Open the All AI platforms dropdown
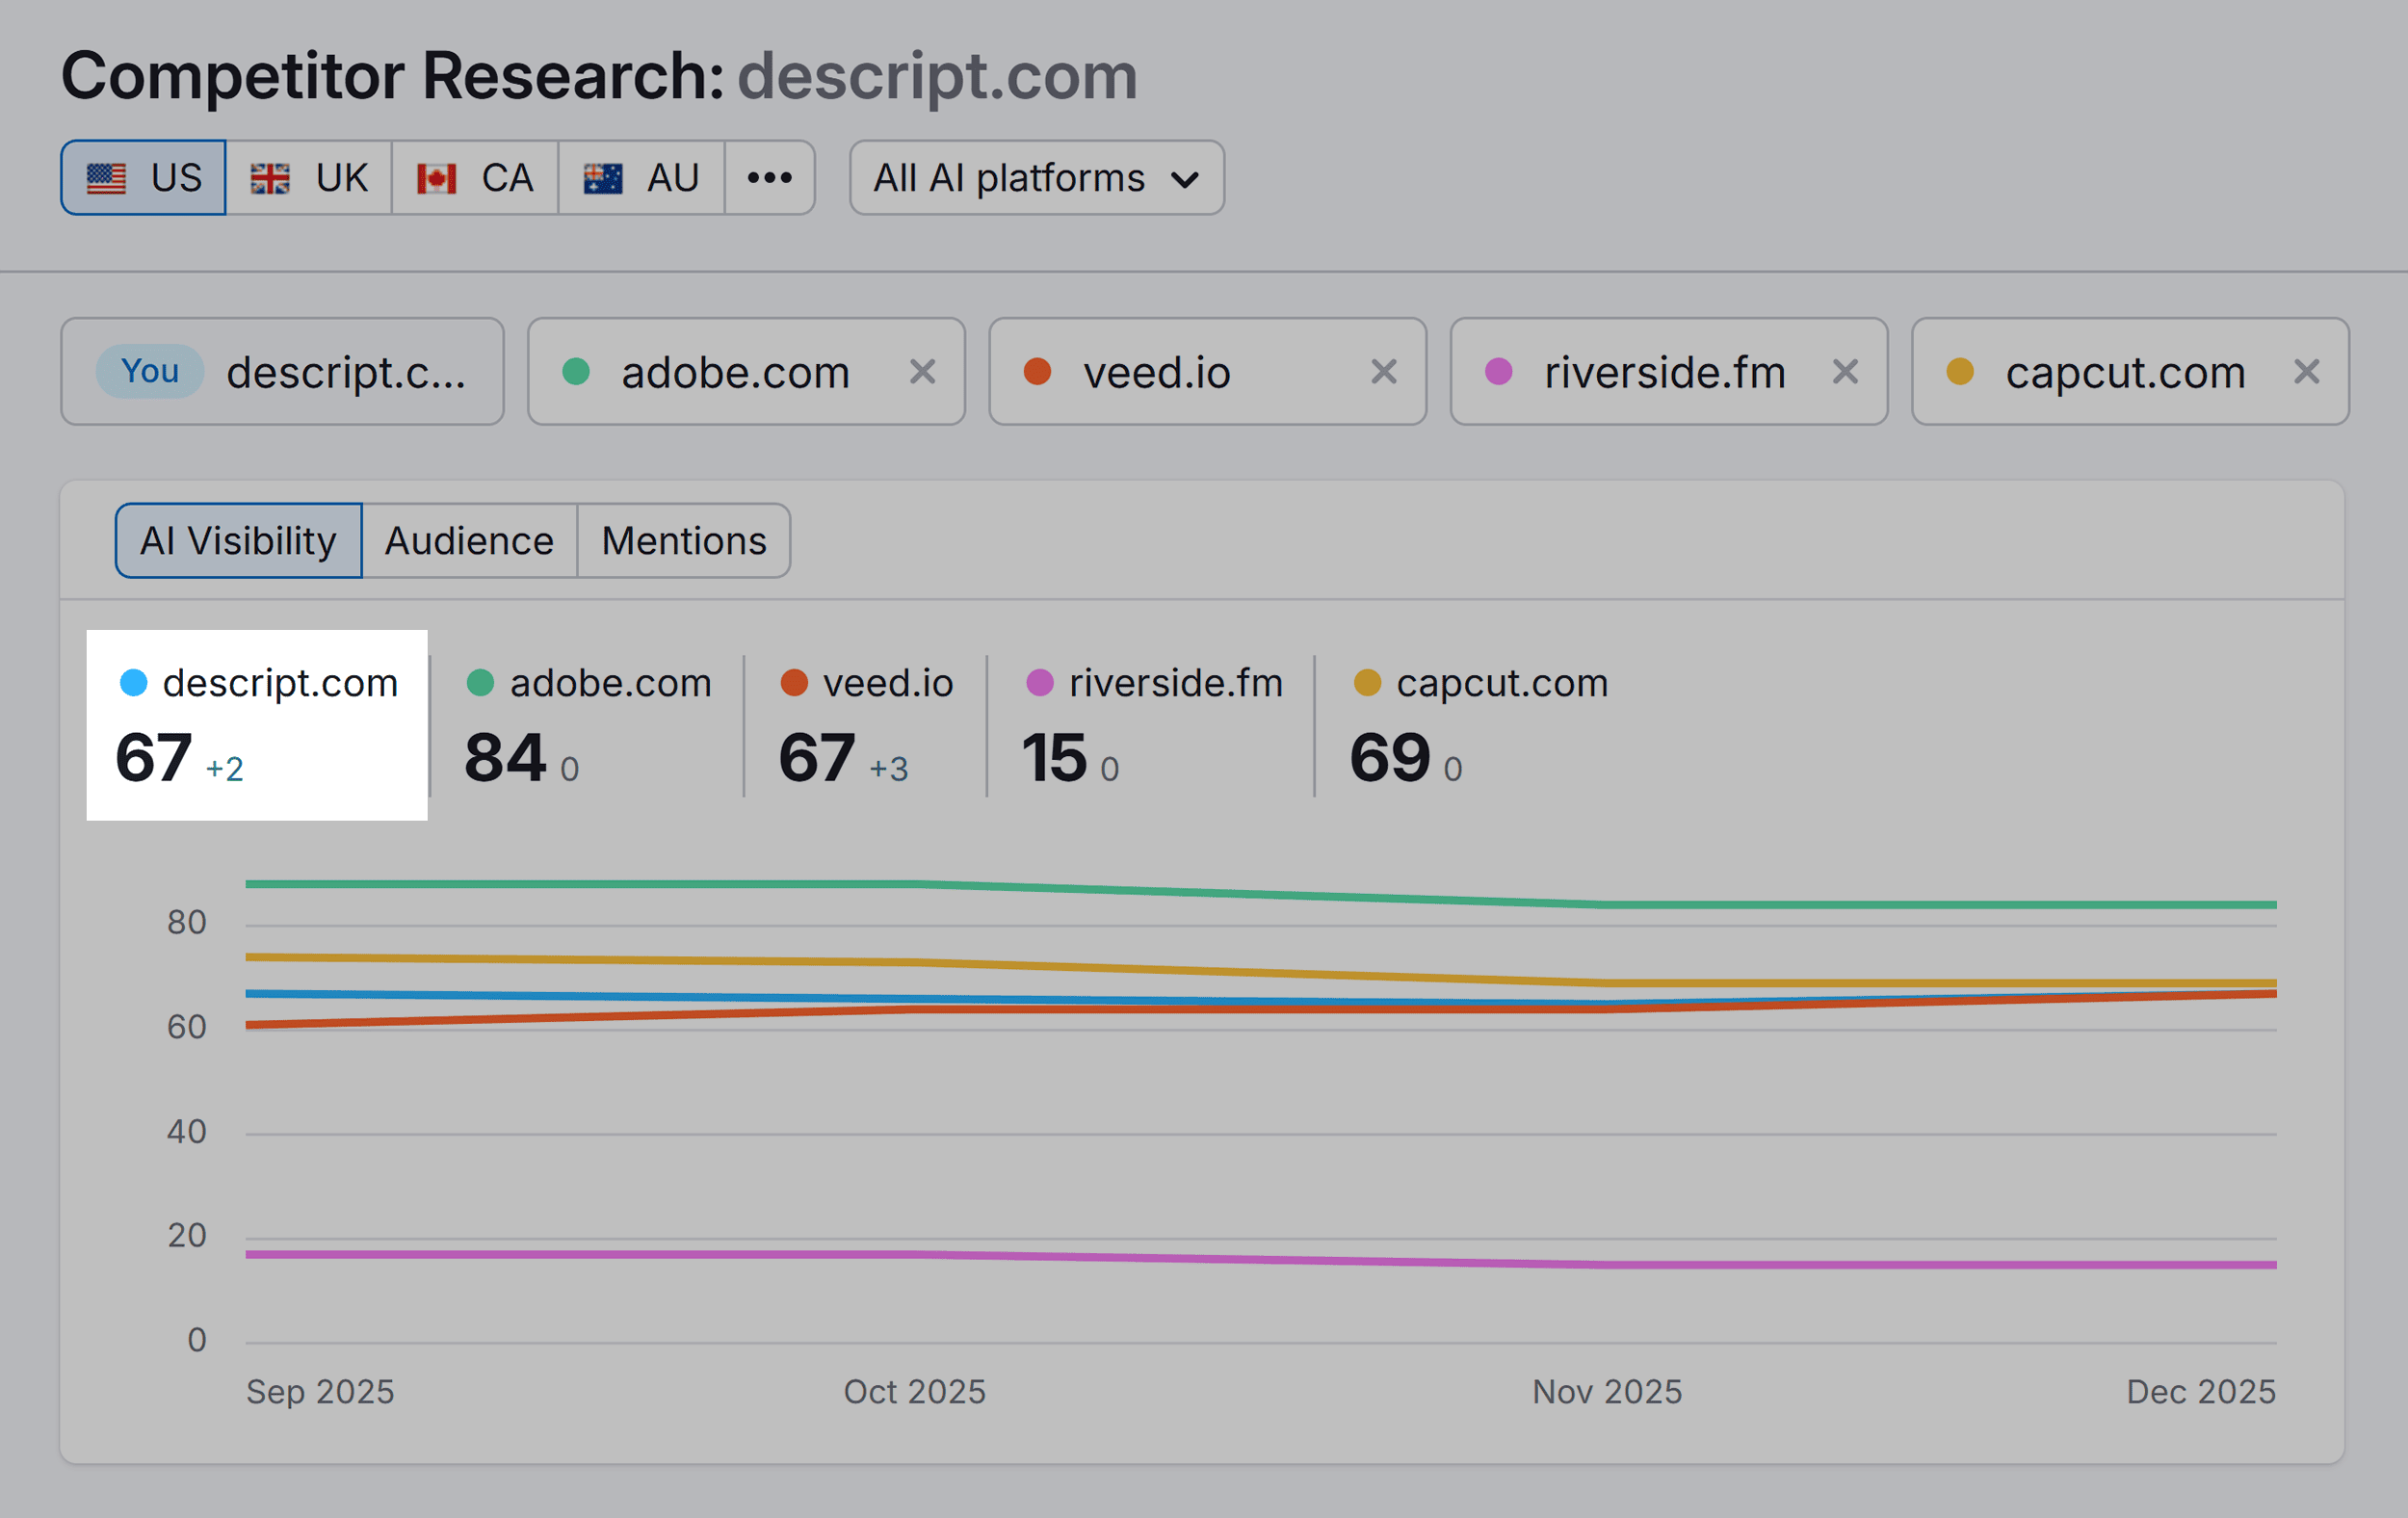The height and width of the screenshot is (1518, 2408). (1035, 178)
